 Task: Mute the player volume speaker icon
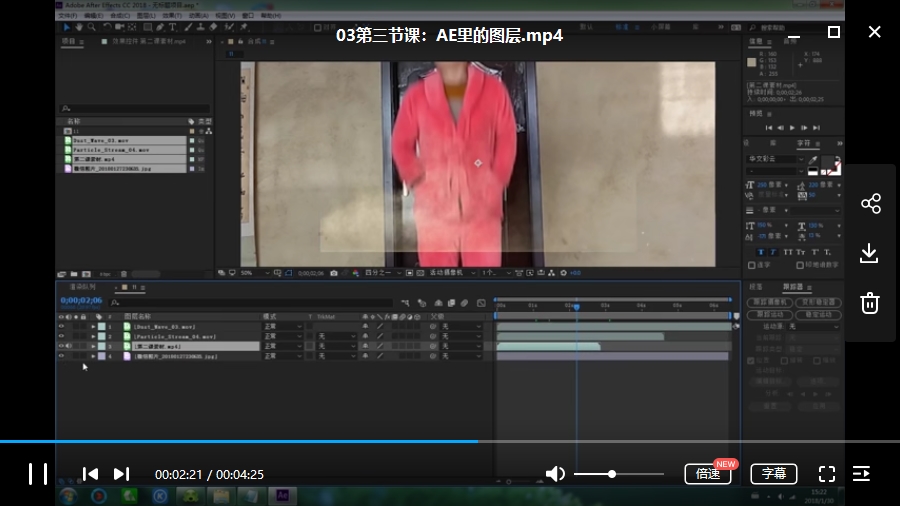(x=555, y=474)
